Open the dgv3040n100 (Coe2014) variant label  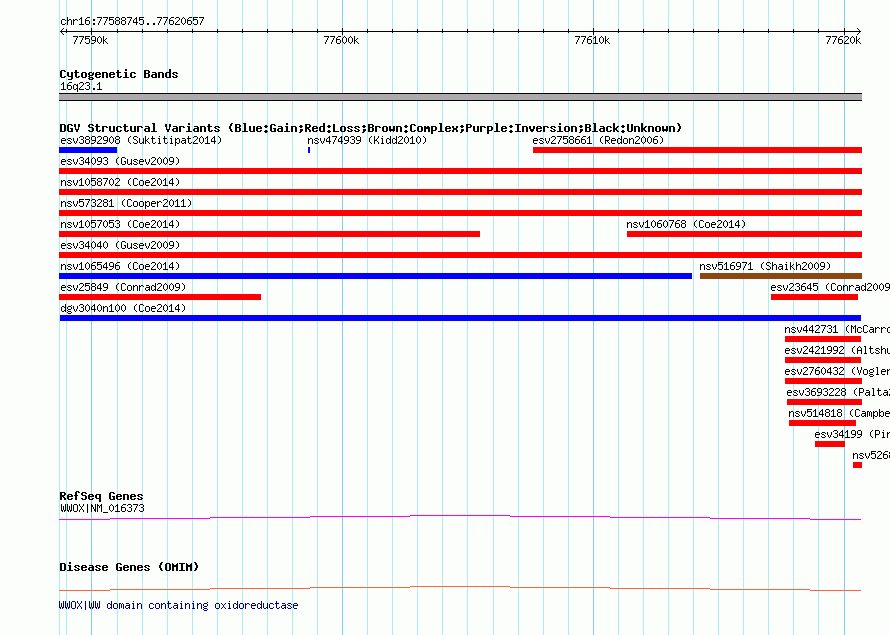click(123, 308)
